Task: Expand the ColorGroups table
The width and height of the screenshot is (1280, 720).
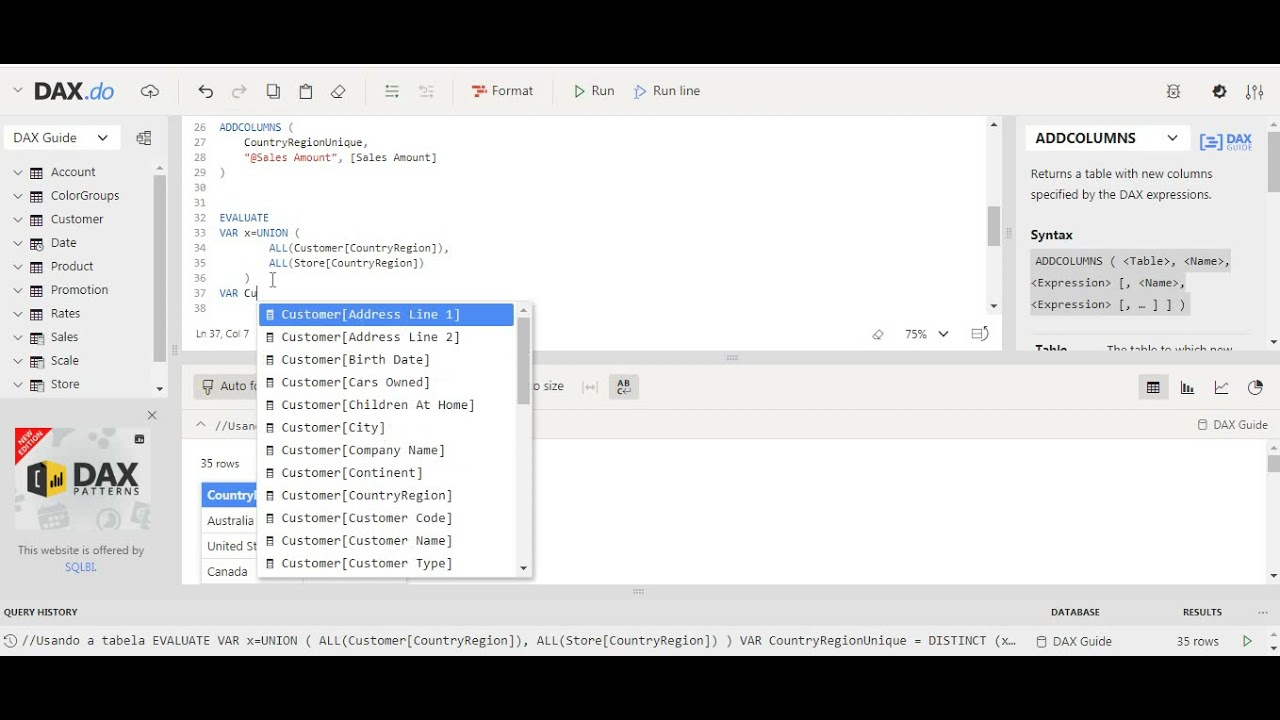Action: click(x=17, y=196)
